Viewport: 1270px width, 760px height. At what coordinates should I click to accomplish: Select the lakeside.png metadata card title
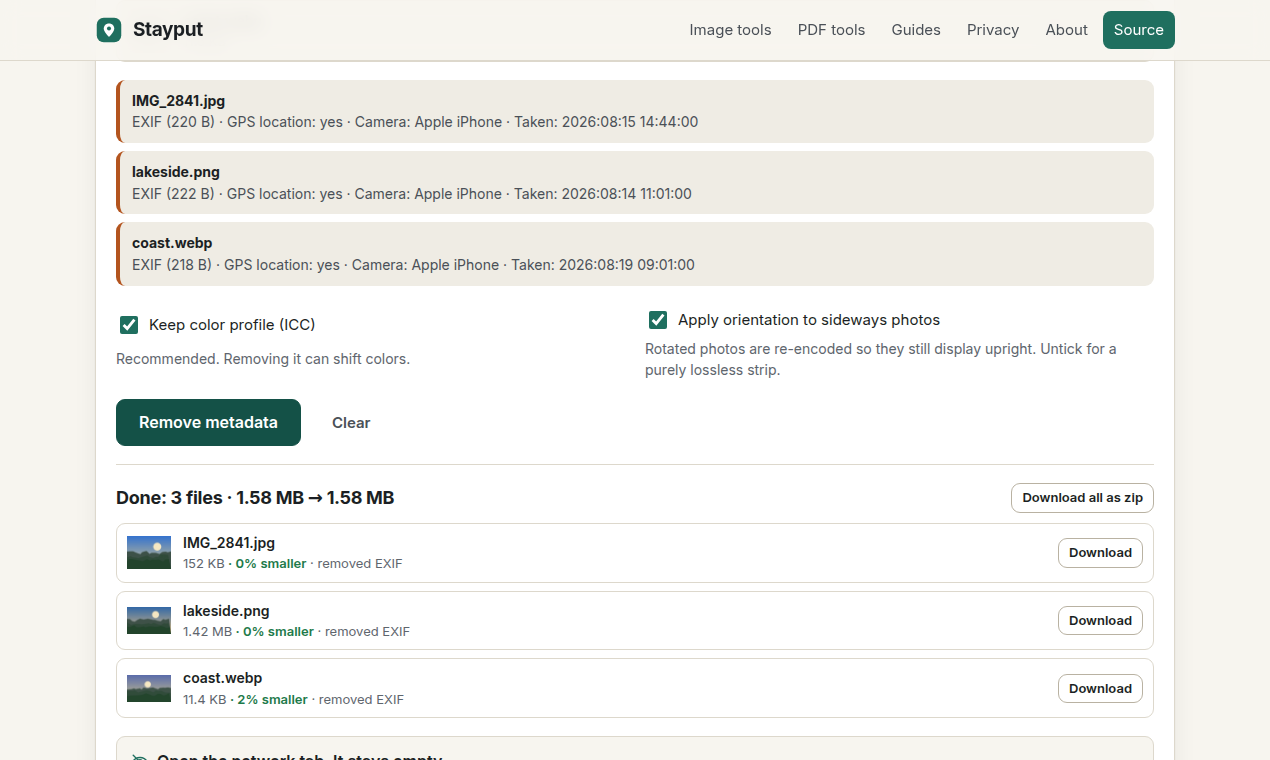(176, 172)
